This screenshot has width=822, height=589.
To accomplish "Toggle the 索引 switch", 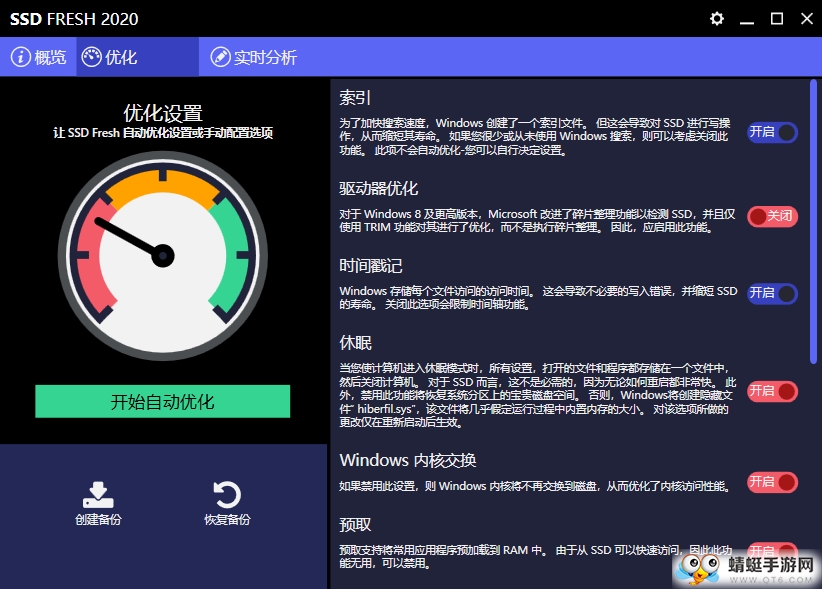I will tap(772, 132).
